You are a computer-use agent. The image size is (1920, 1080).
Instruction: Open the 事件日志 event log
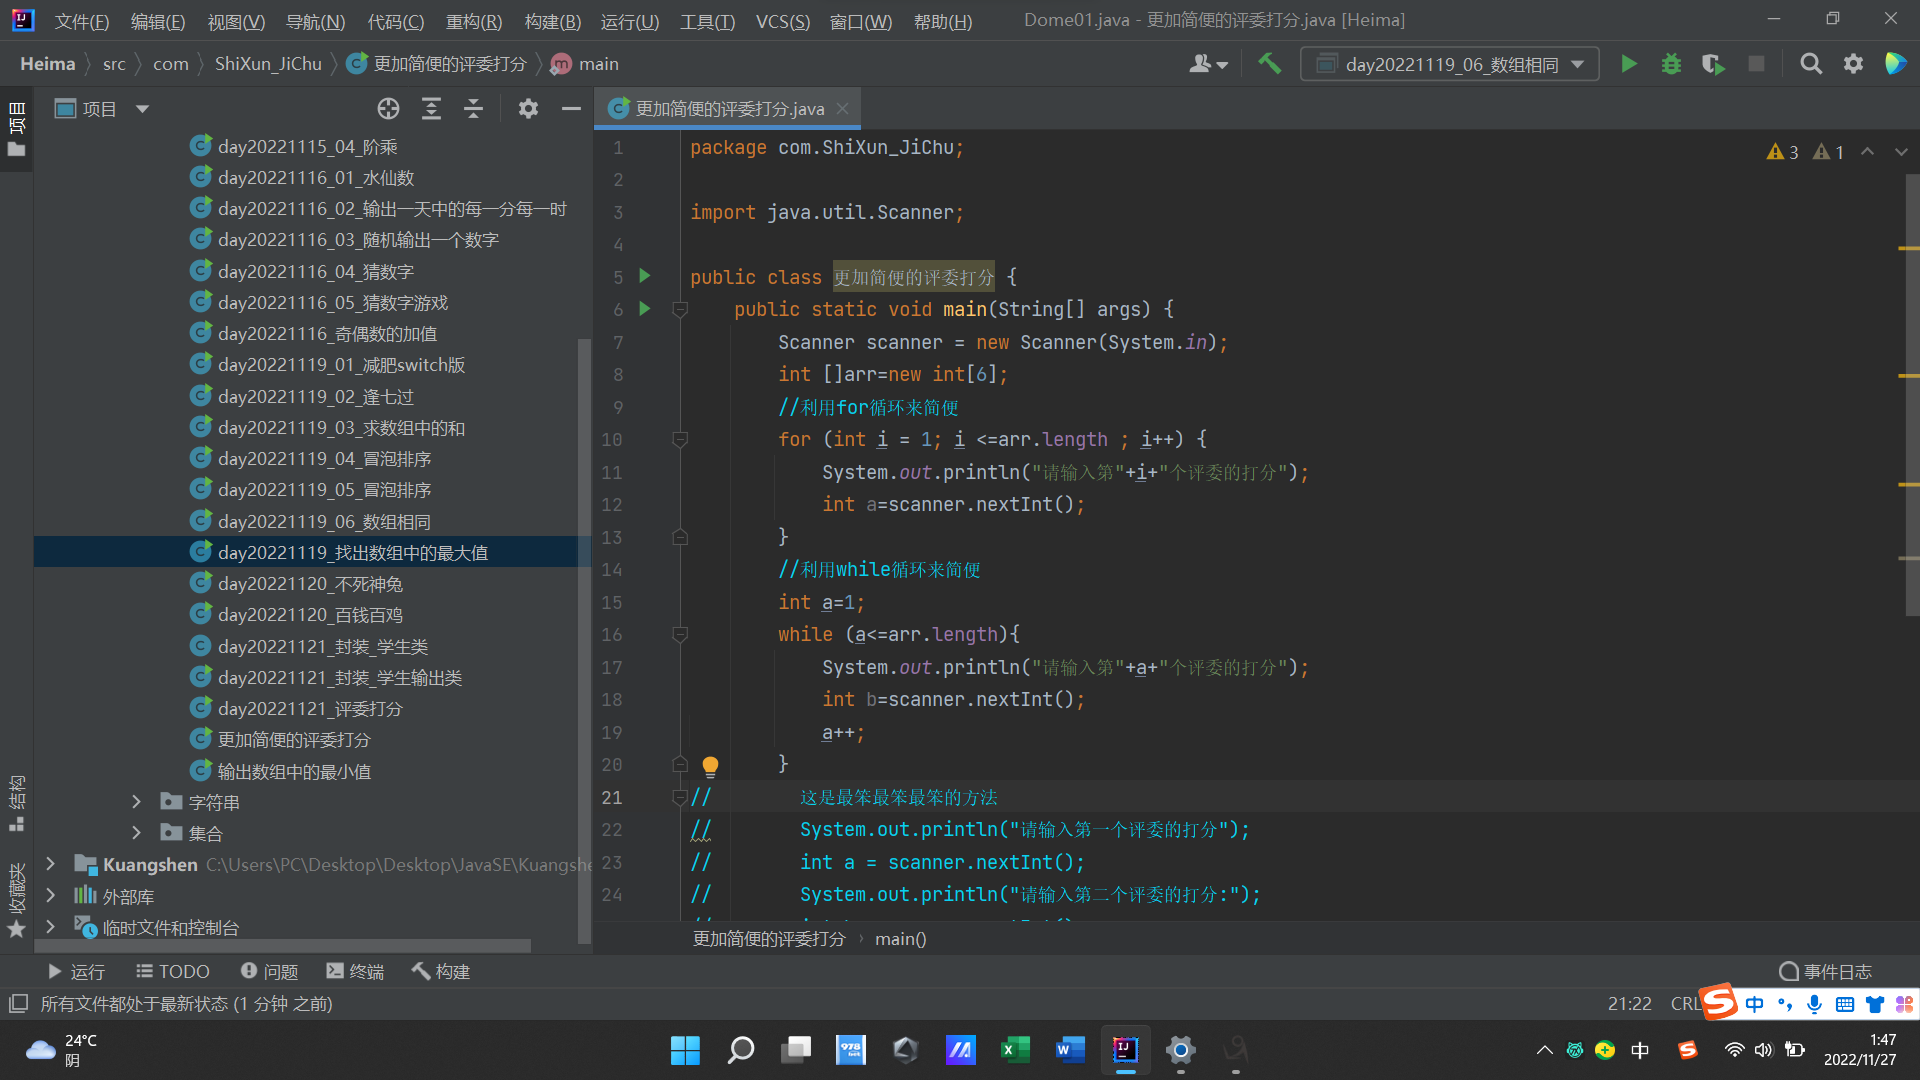(x=1825, y=971)
